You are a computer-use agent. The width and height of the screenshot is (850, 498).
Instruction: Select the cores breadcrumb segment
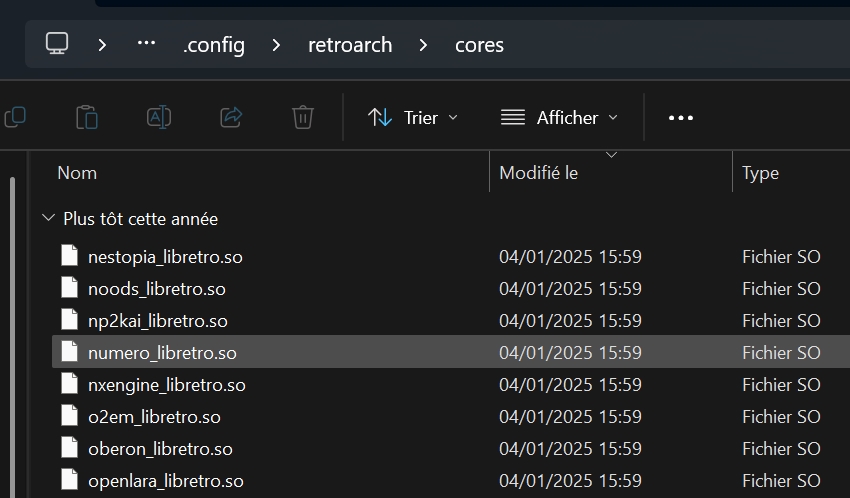(479, 45)
